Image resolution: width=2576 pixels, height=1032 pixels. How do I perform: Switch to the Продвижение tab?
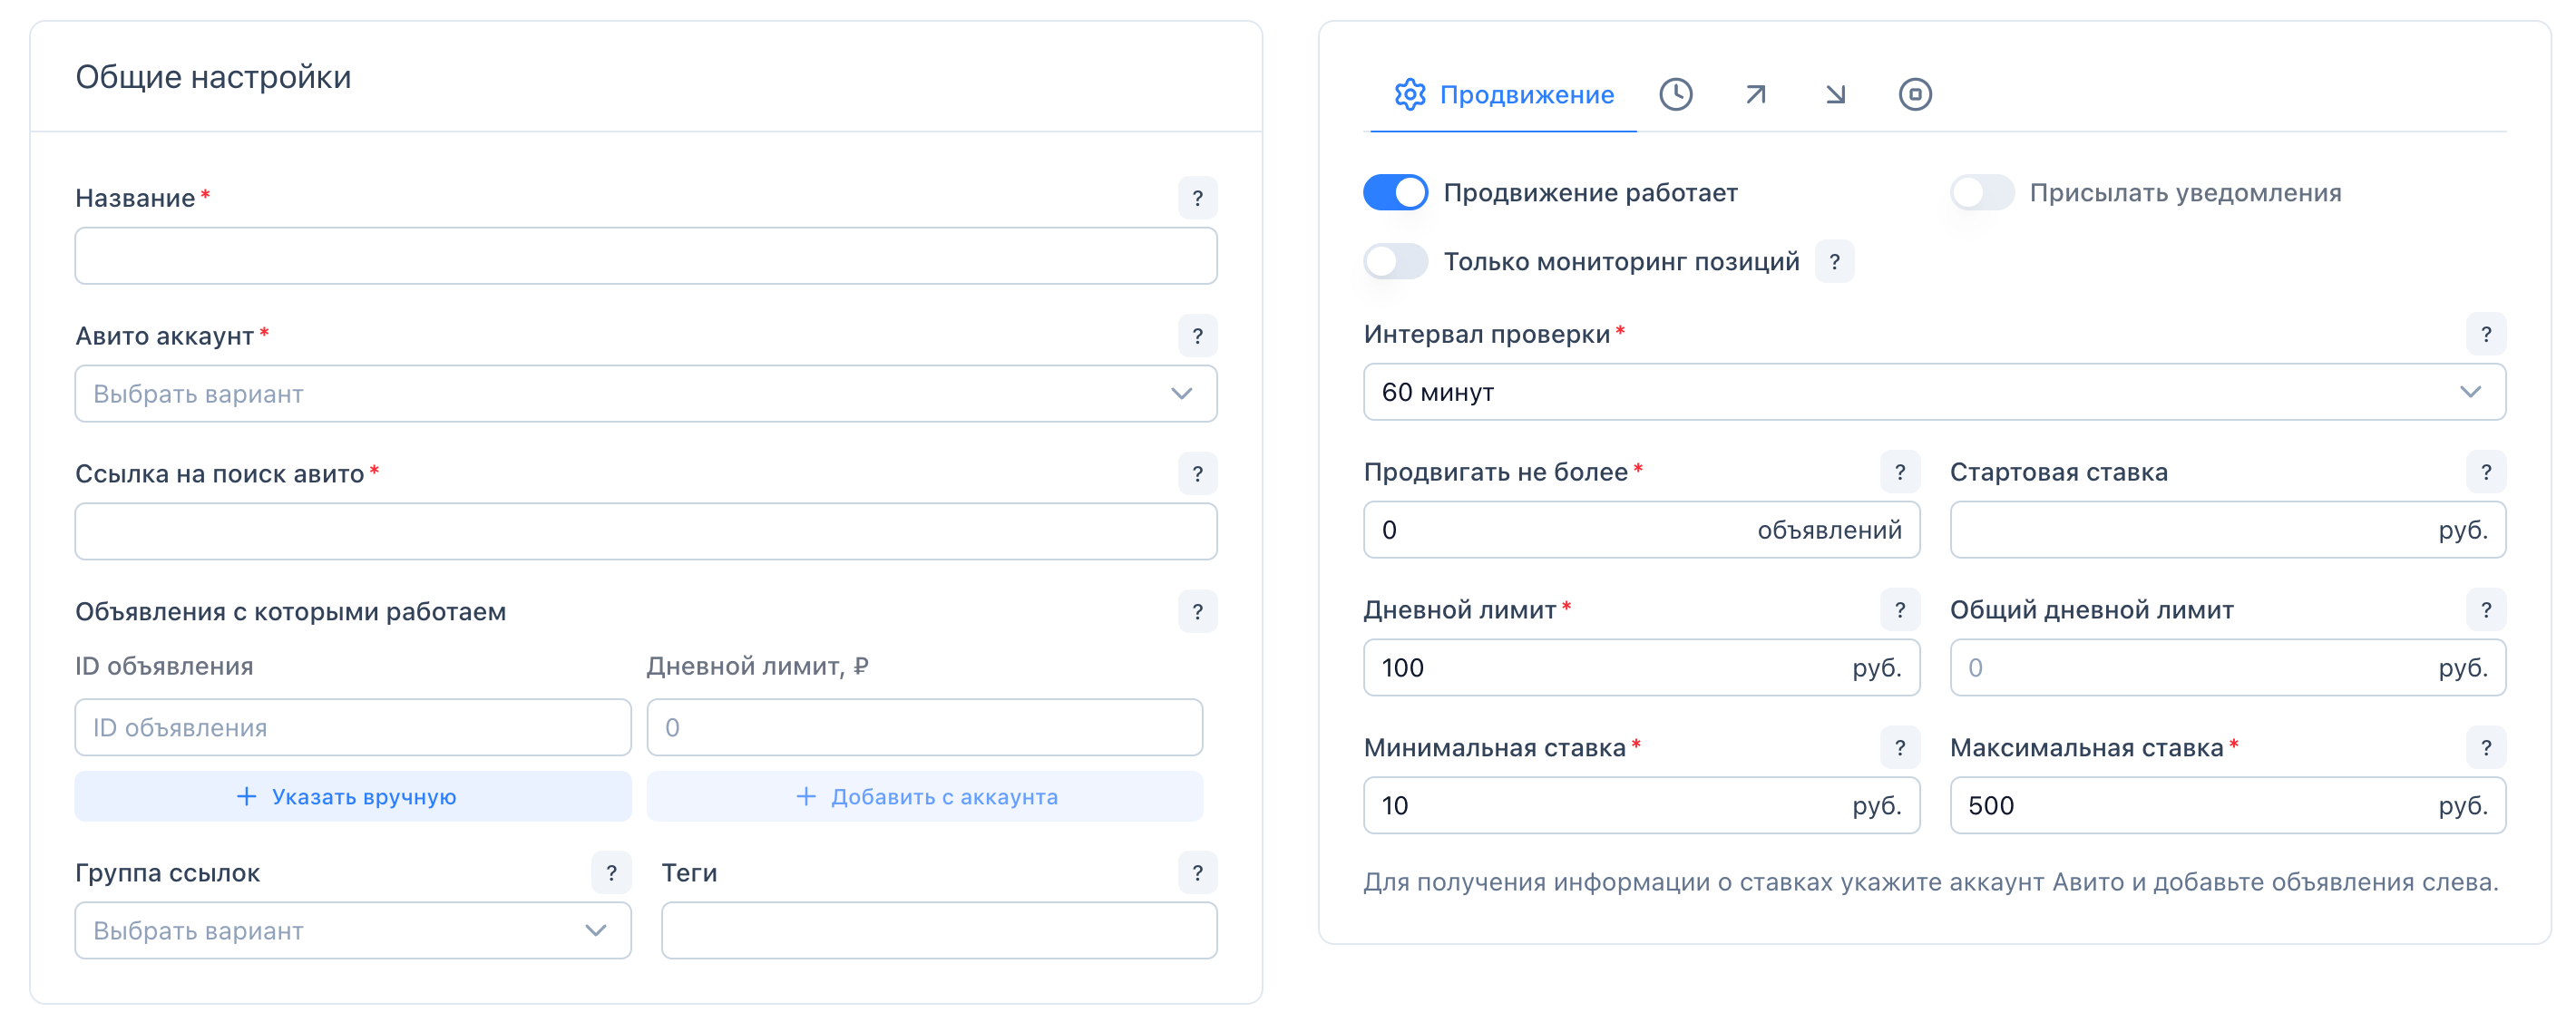click(x=1503, y=95)
